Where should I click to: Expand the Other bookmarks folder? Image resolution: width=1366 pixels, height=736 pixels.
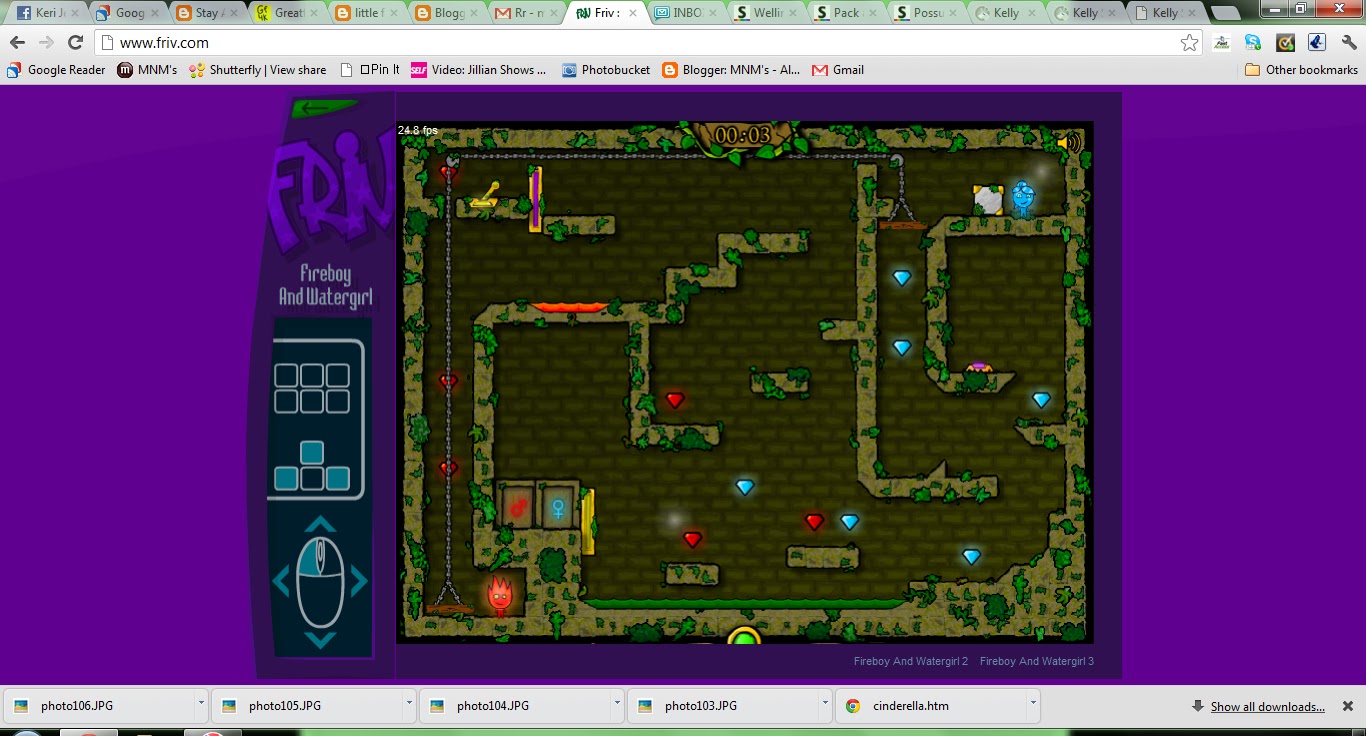pos(1301,70)
